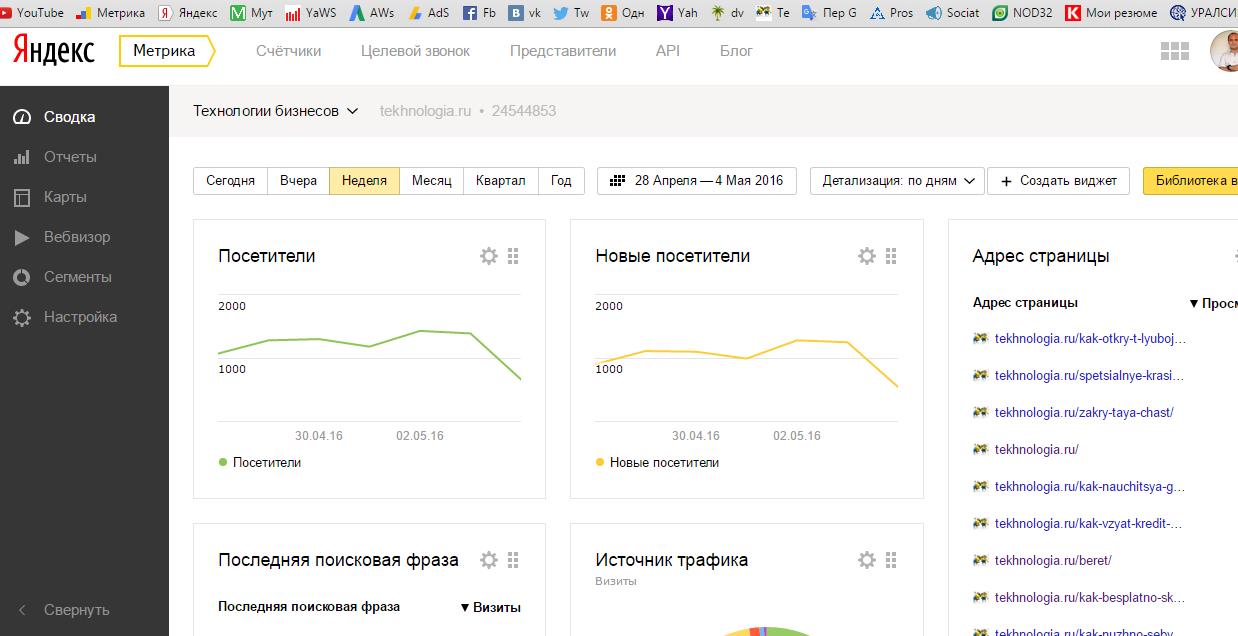Open the Библиотека widgets button

[x=1190, y=181]
